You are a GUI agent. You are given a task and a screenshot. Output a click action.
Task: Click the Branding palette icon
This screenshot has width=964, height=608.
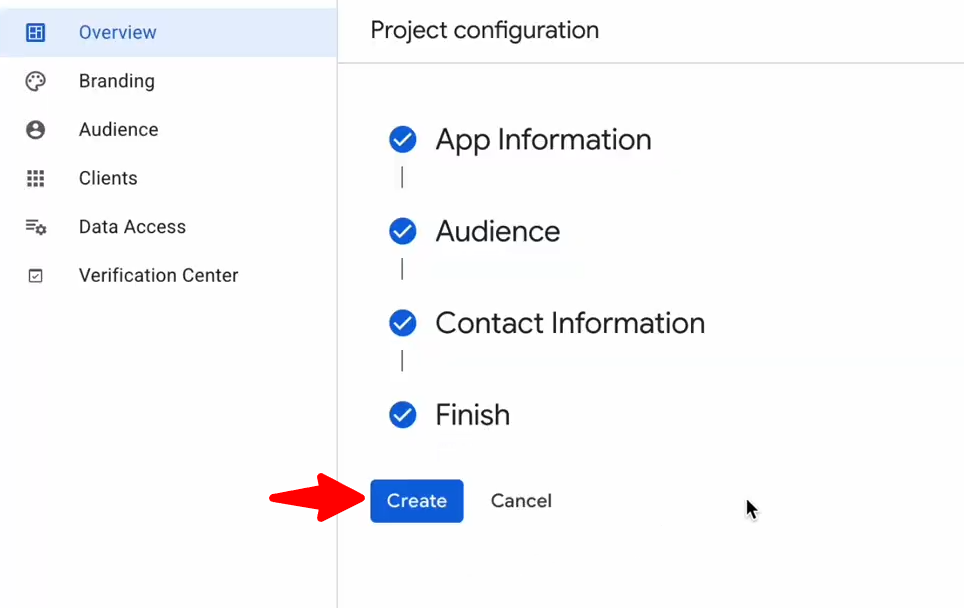coord(35,82)
